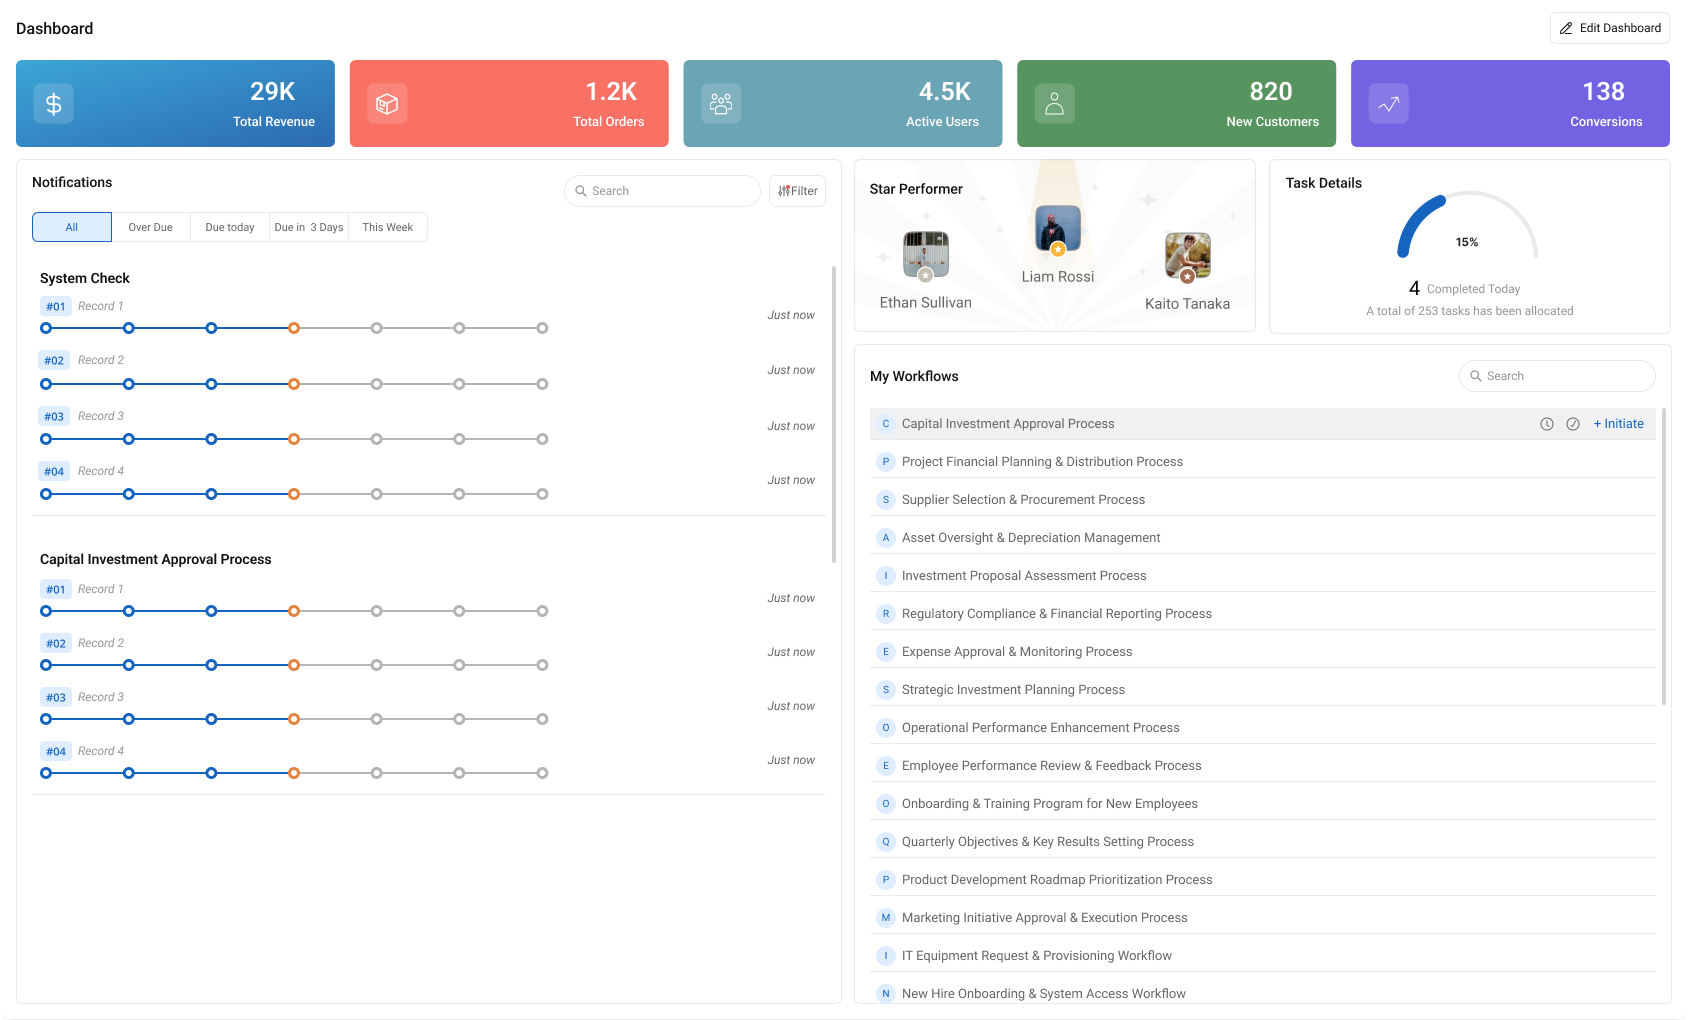
Task: Switch to the Due today tab
Action: point(230,227)
